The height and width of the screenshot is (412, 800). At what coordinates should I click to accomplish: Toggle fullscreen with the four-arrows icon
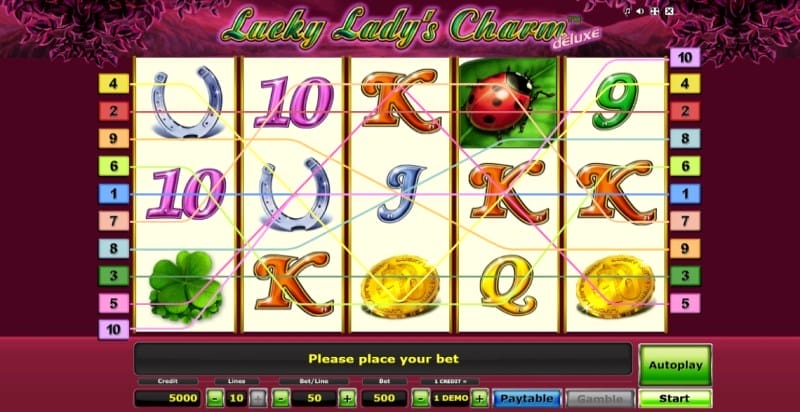point(655,11)
